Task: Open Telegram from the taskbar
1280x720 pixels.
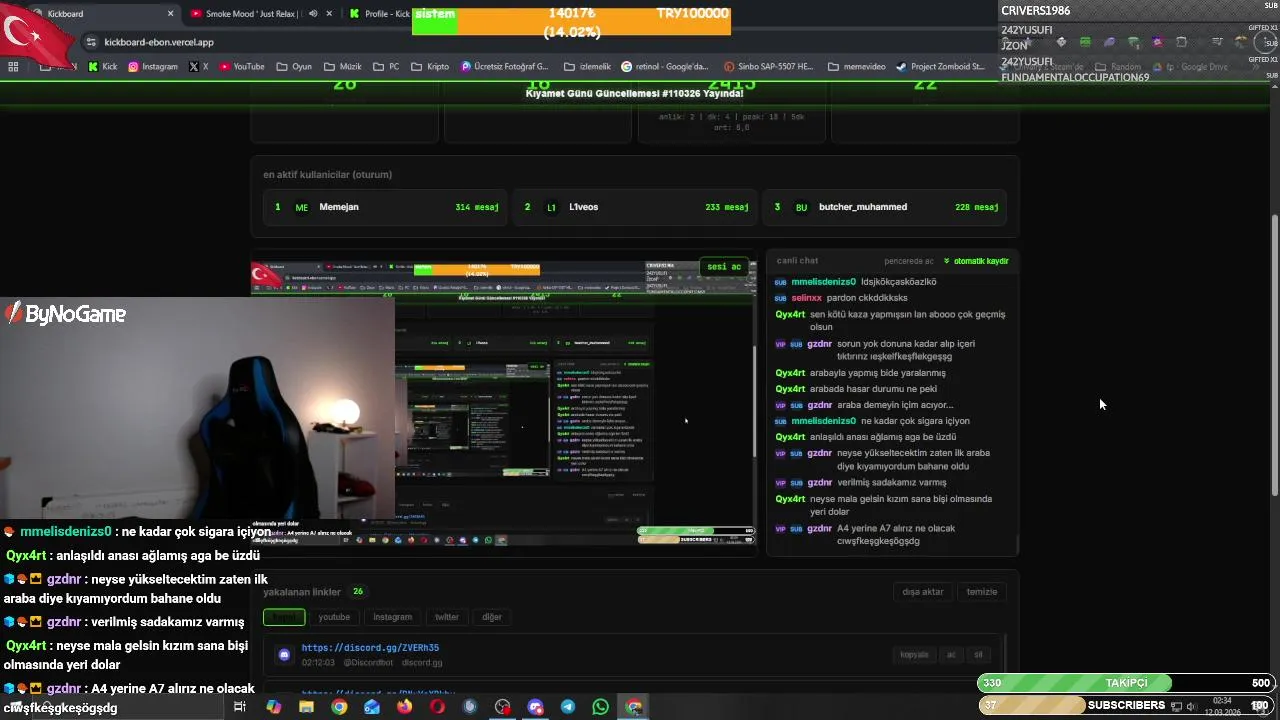Action: [x=568, y=707]
